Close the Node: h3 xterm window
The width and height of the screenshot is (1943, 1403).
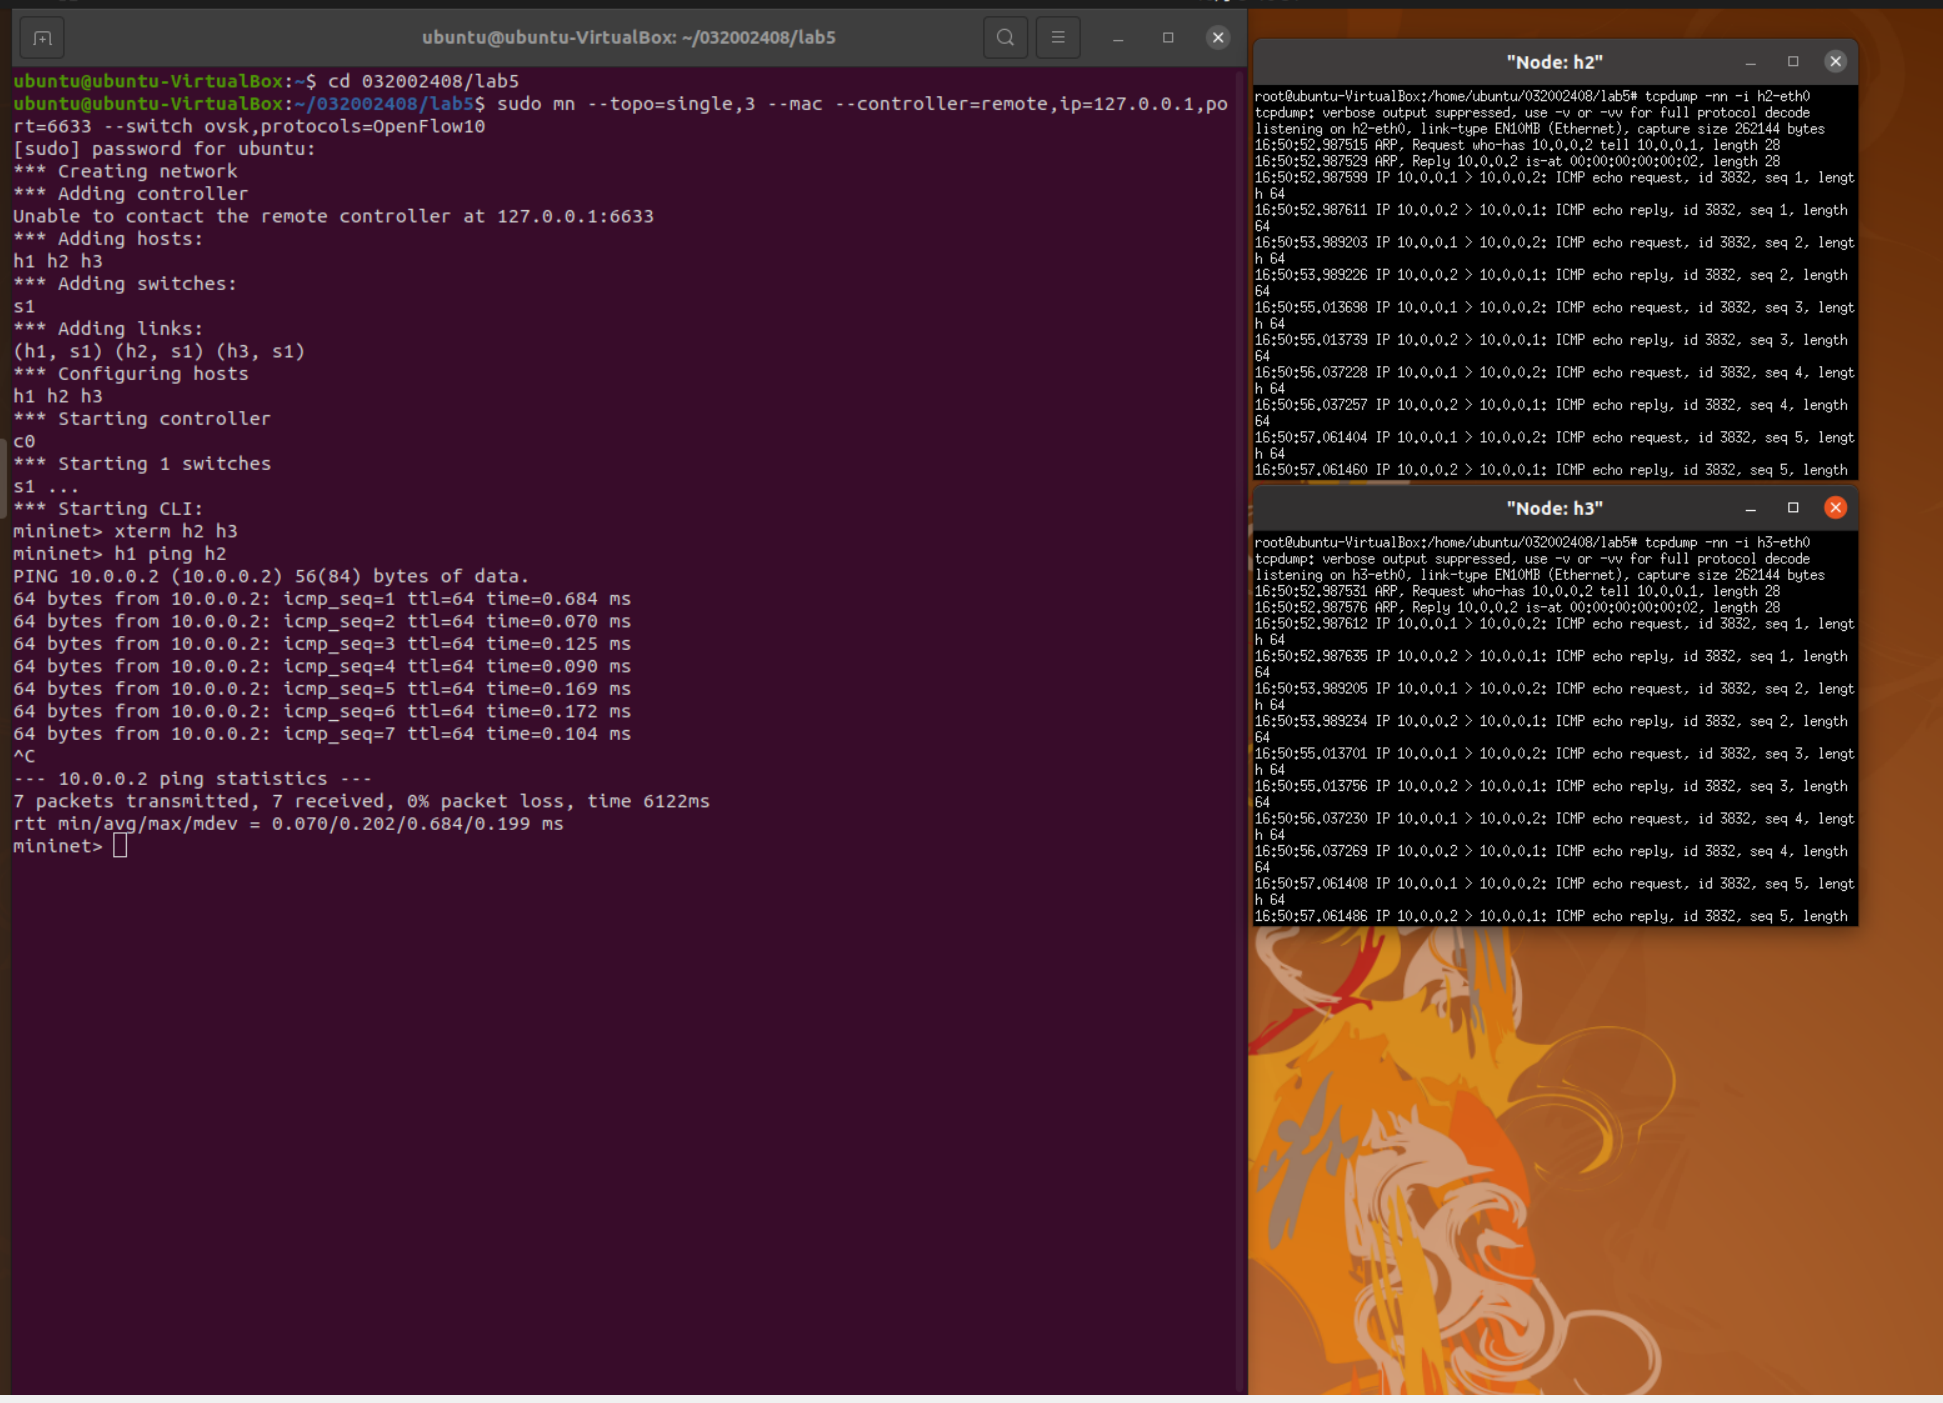coord(1835,508)
